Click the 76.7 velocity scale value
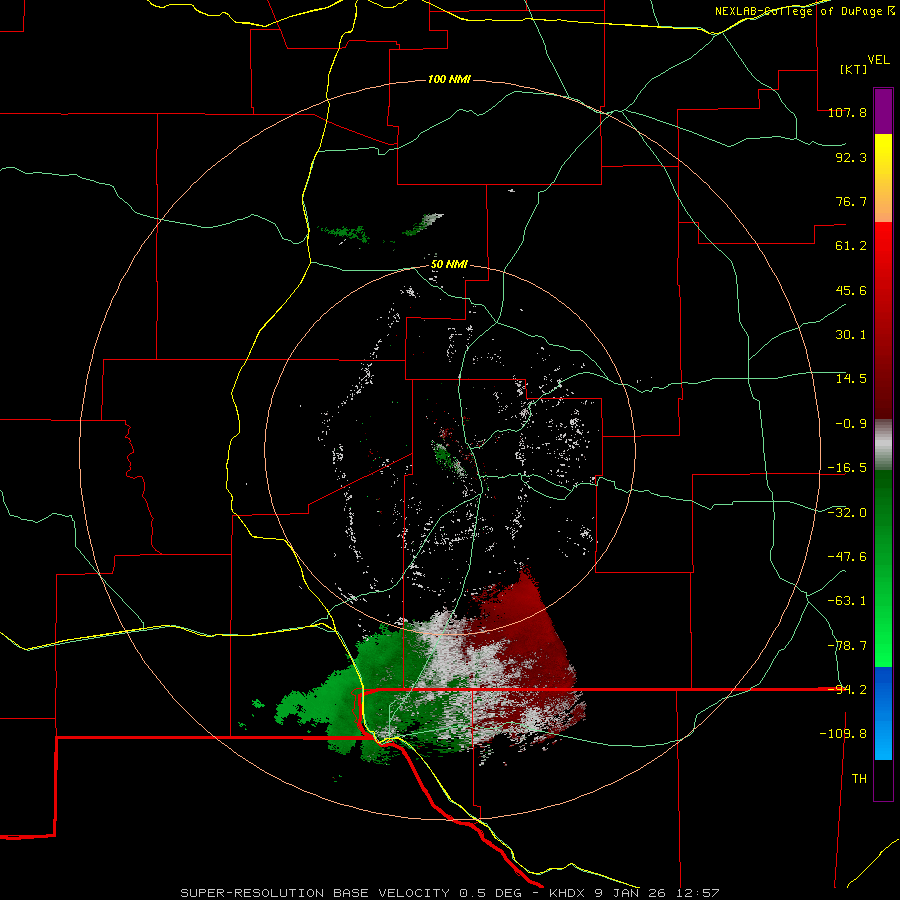The height and width of the screenshot is (900, 900). coord(851,201)
